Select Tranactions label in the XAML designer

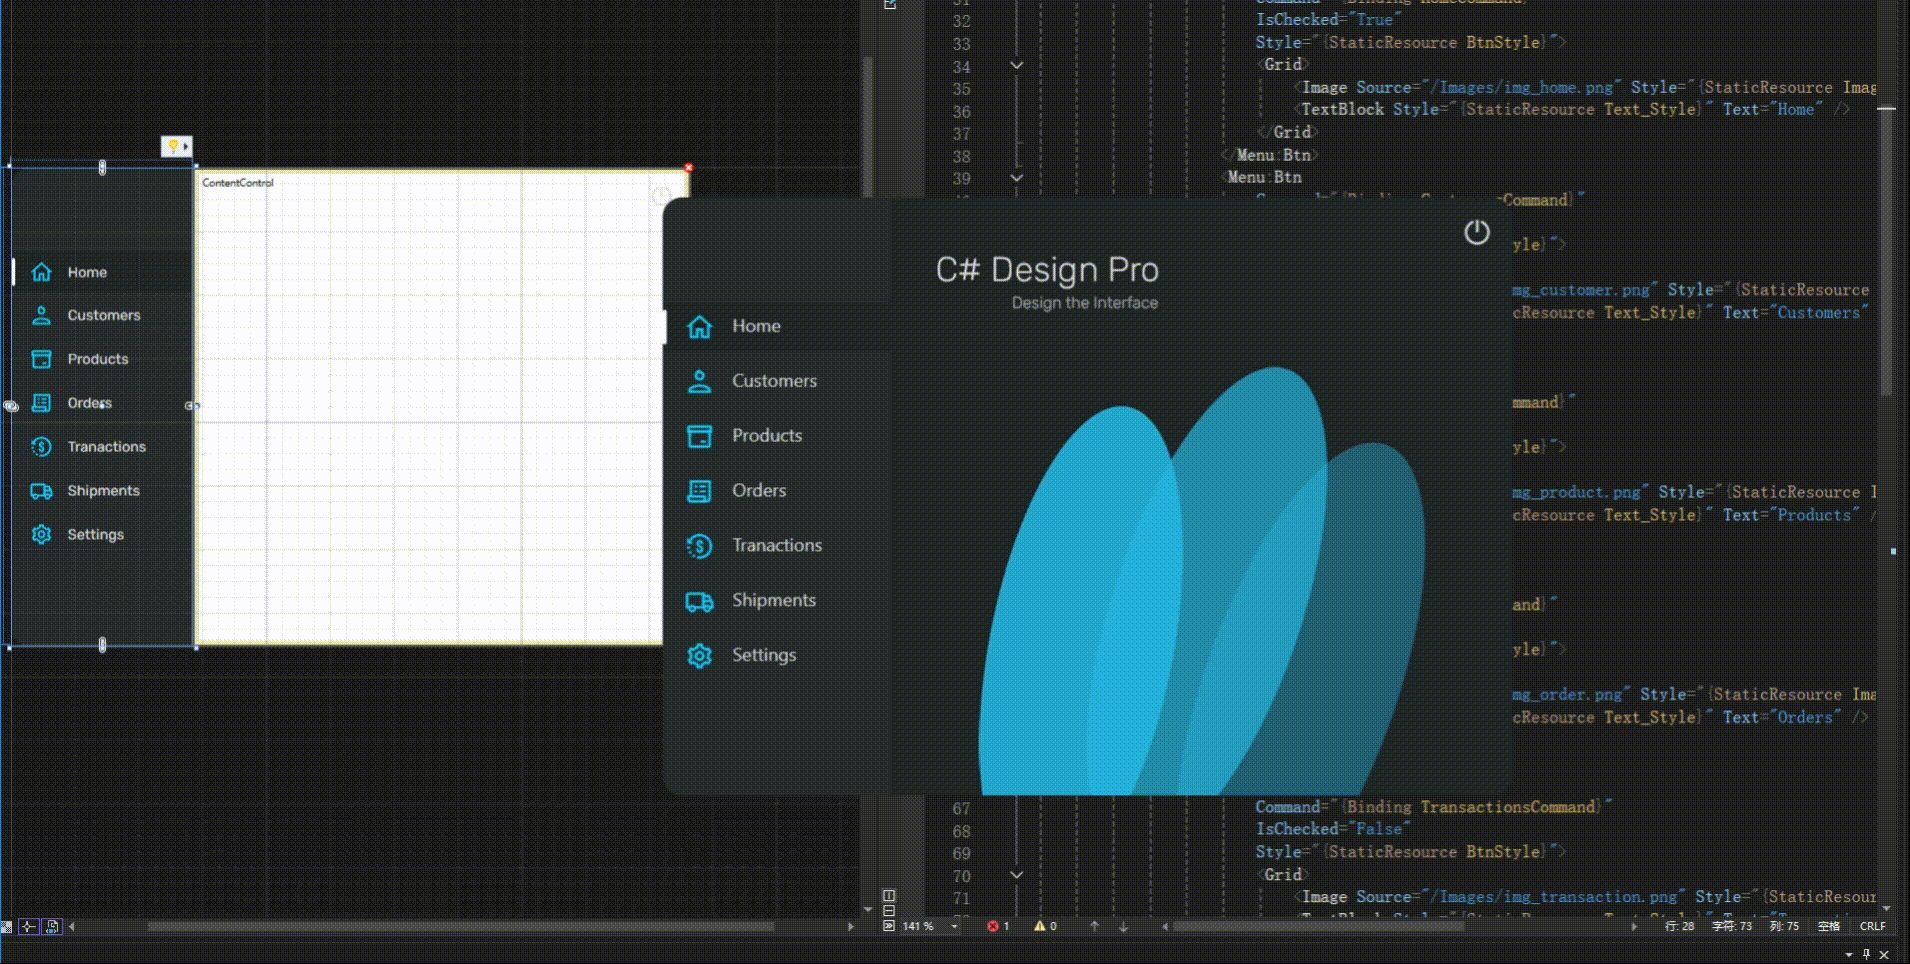[107, 447]
